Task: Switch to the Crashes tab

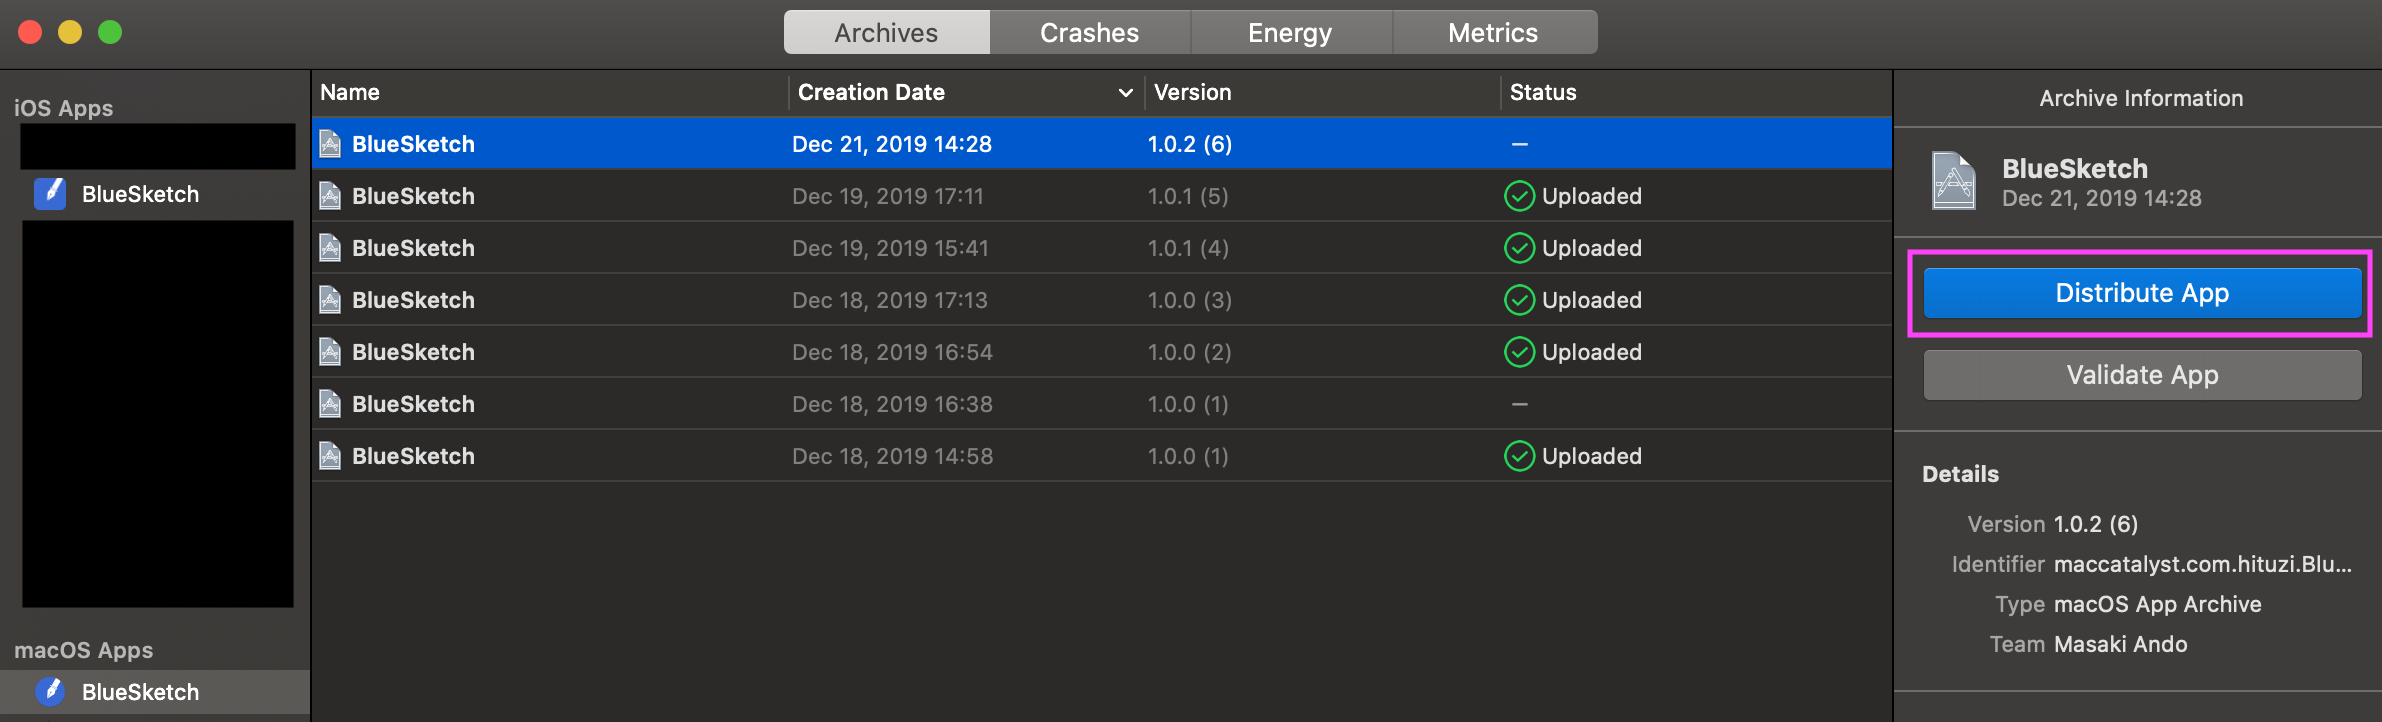Action: (x=1089, y=33)
